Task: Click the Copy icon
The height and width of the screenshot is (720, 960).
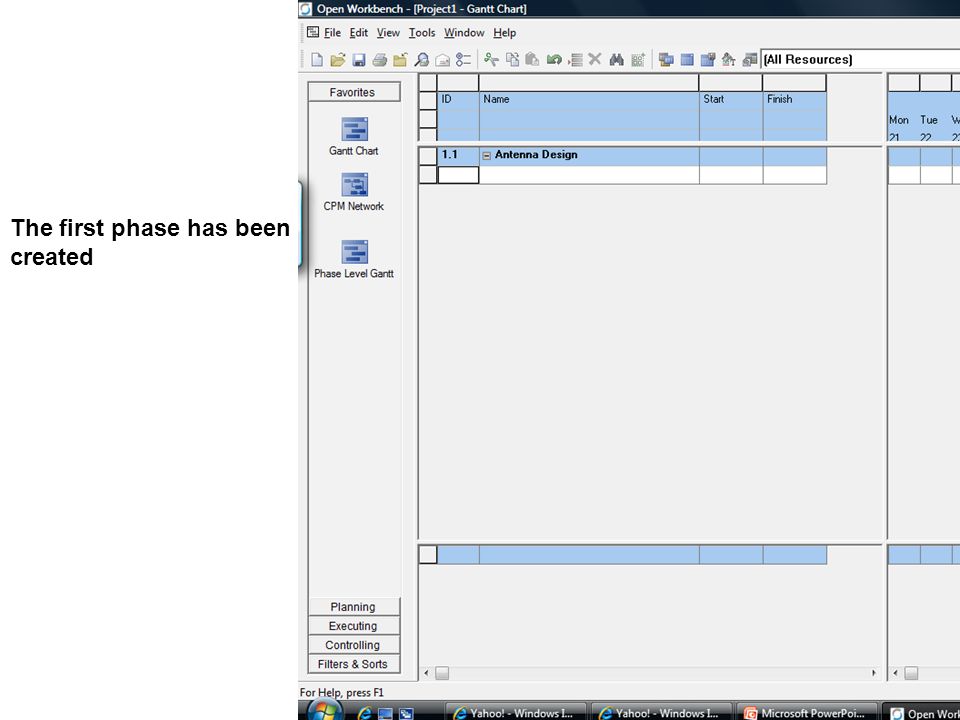Action: click(x=512, y=59)
